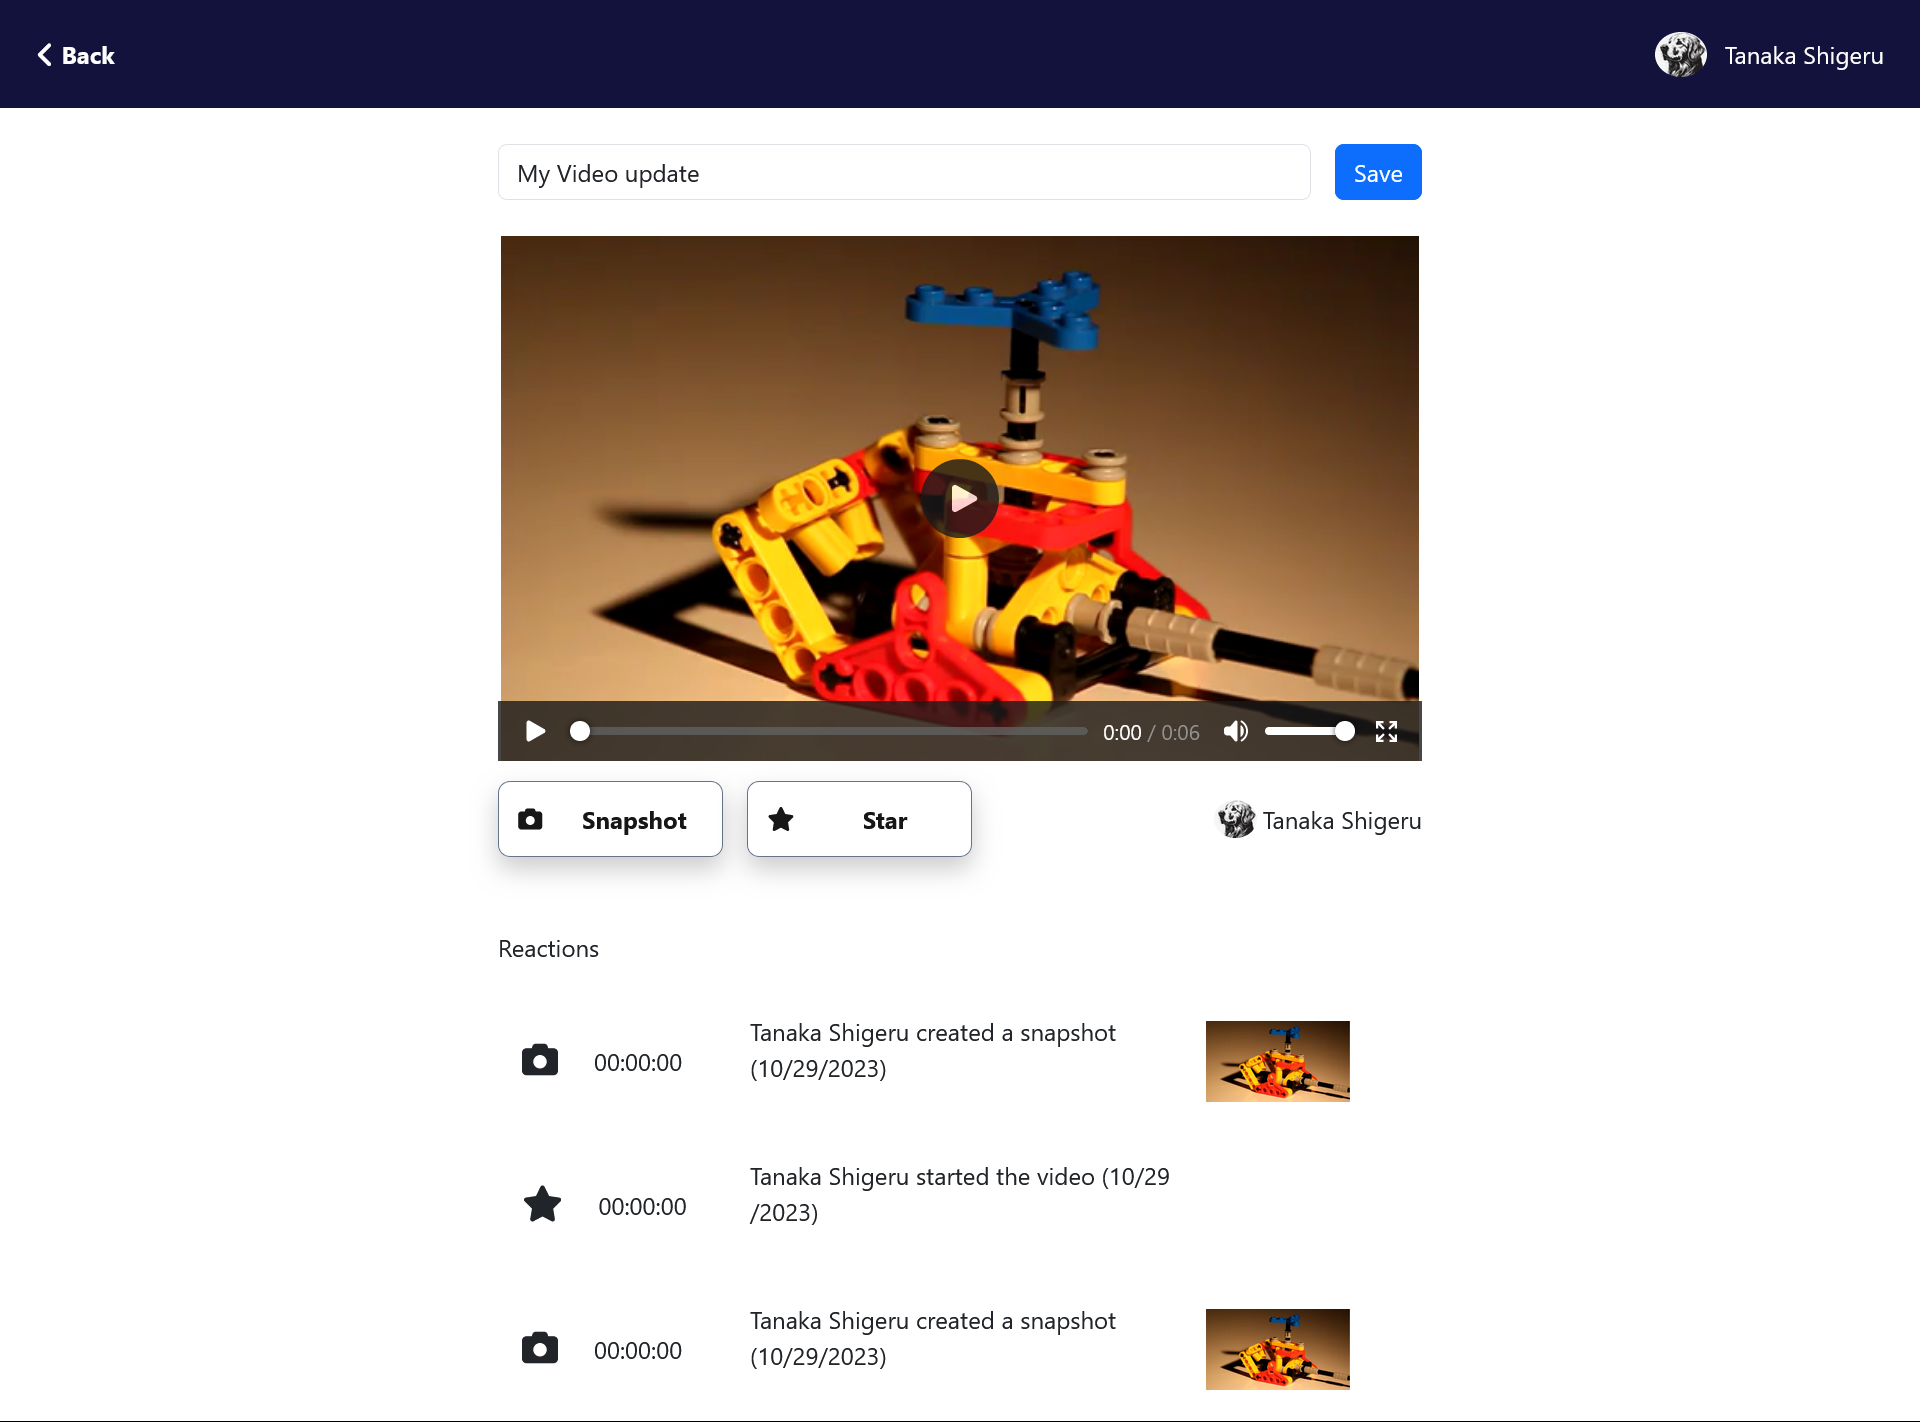Screen dimensions: 1920x1422
Task: Click the camera icon of the first reaction
Action: click(540, 1060)
